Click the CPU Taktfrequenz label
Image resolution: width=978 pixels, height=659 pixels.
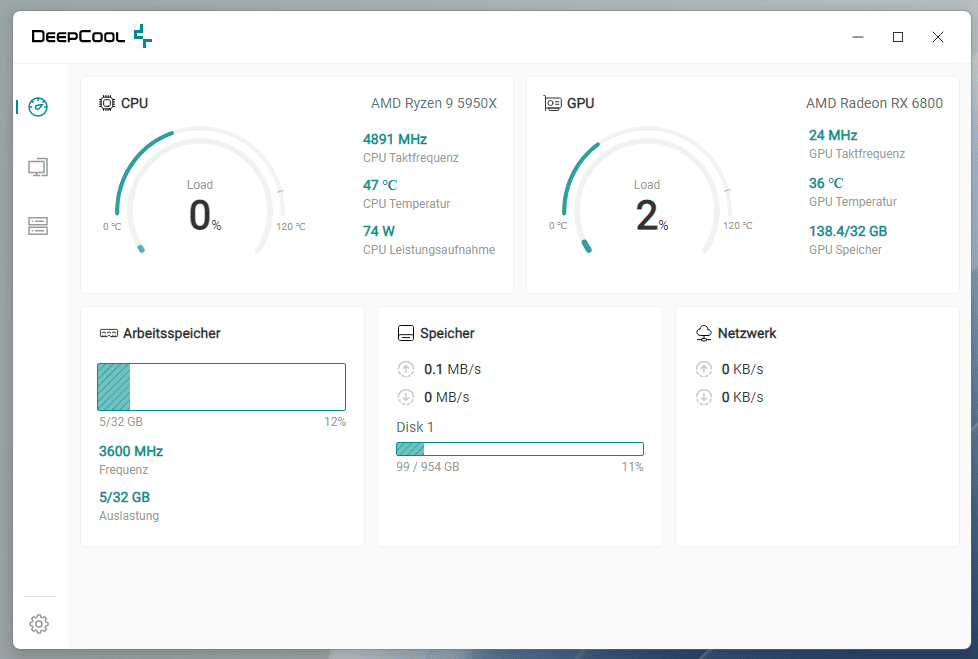pos(410,158)
